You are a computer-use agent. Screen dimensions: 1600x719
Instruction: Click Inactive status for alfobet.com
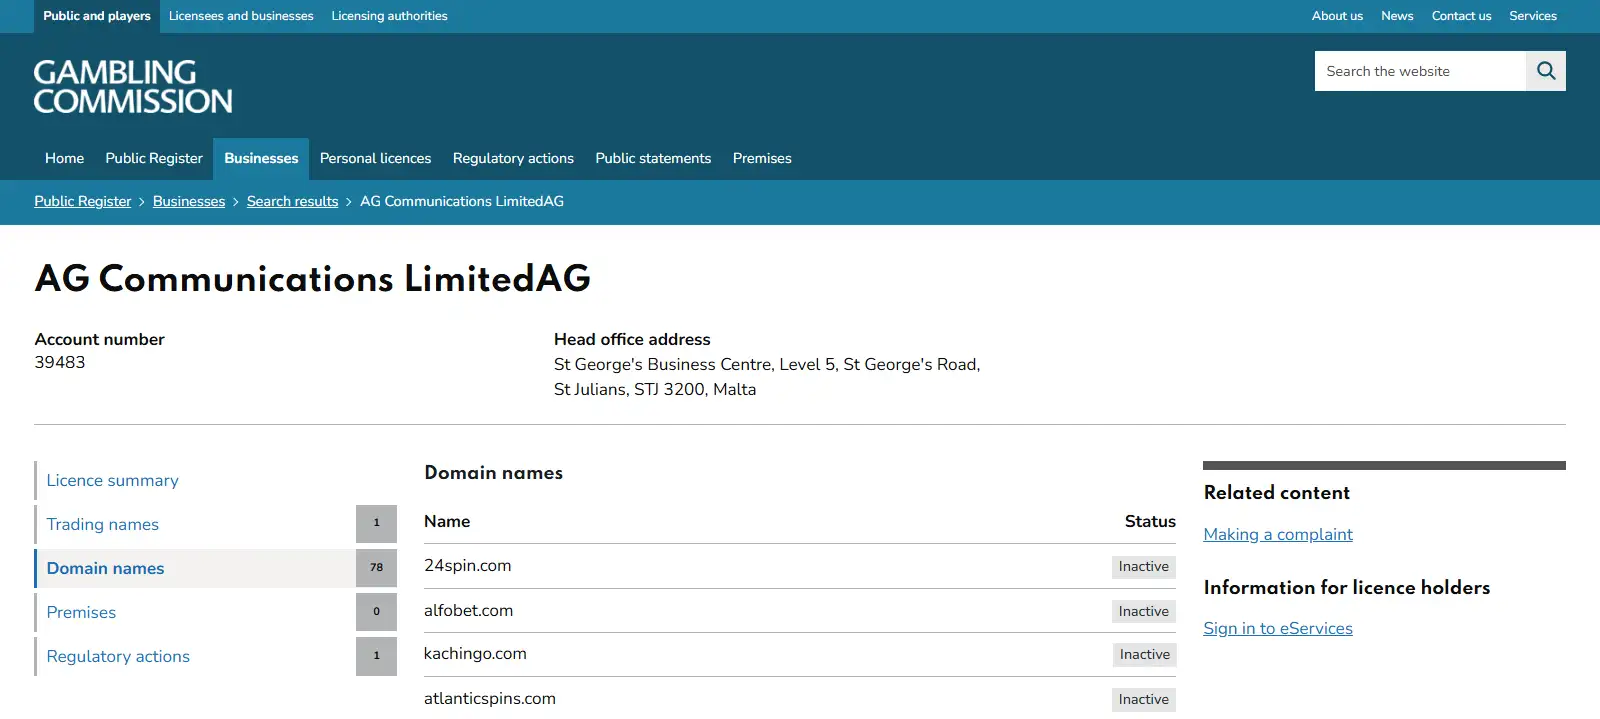(1144, 611)
